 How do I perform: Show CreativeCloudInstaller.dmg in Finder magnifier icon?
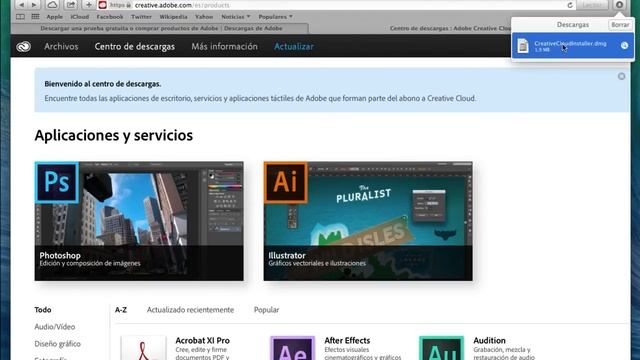(x=624, y=46)
